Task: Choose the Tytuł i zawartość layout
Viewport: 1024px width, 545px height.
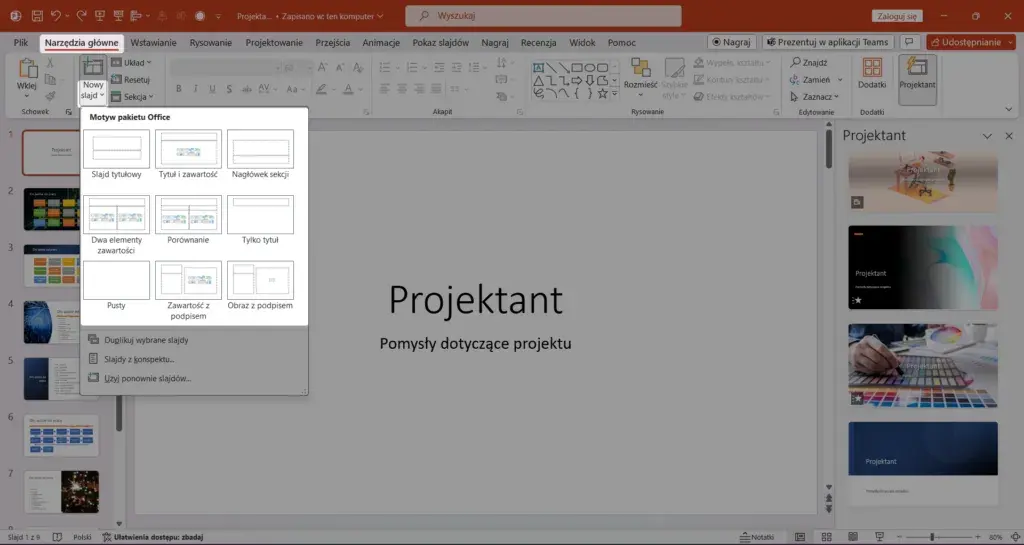Action: coord(188,155)
